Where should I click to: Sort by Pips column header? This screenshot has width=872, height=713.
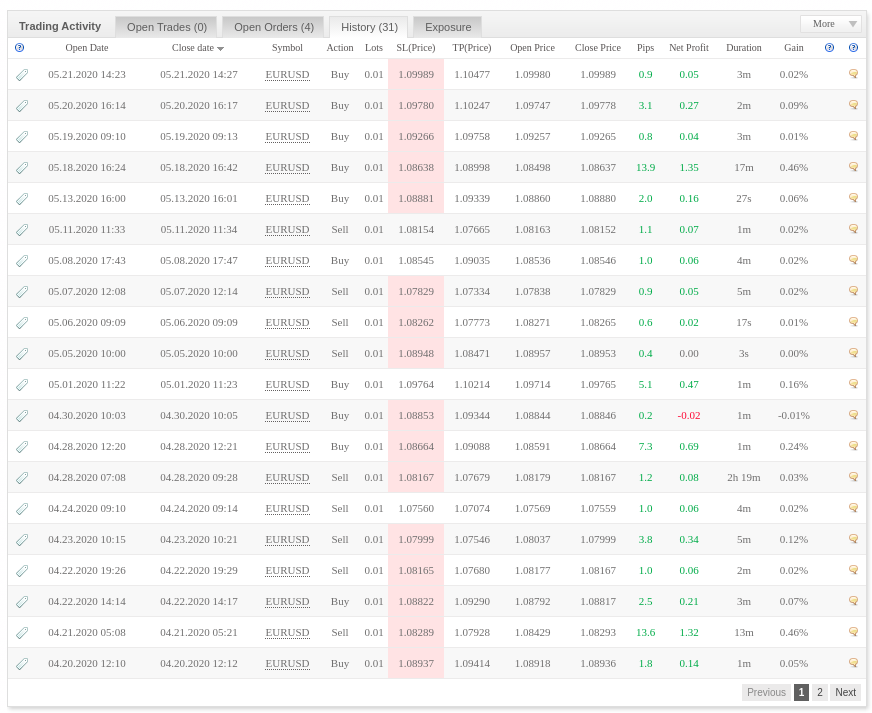(645, 48)
